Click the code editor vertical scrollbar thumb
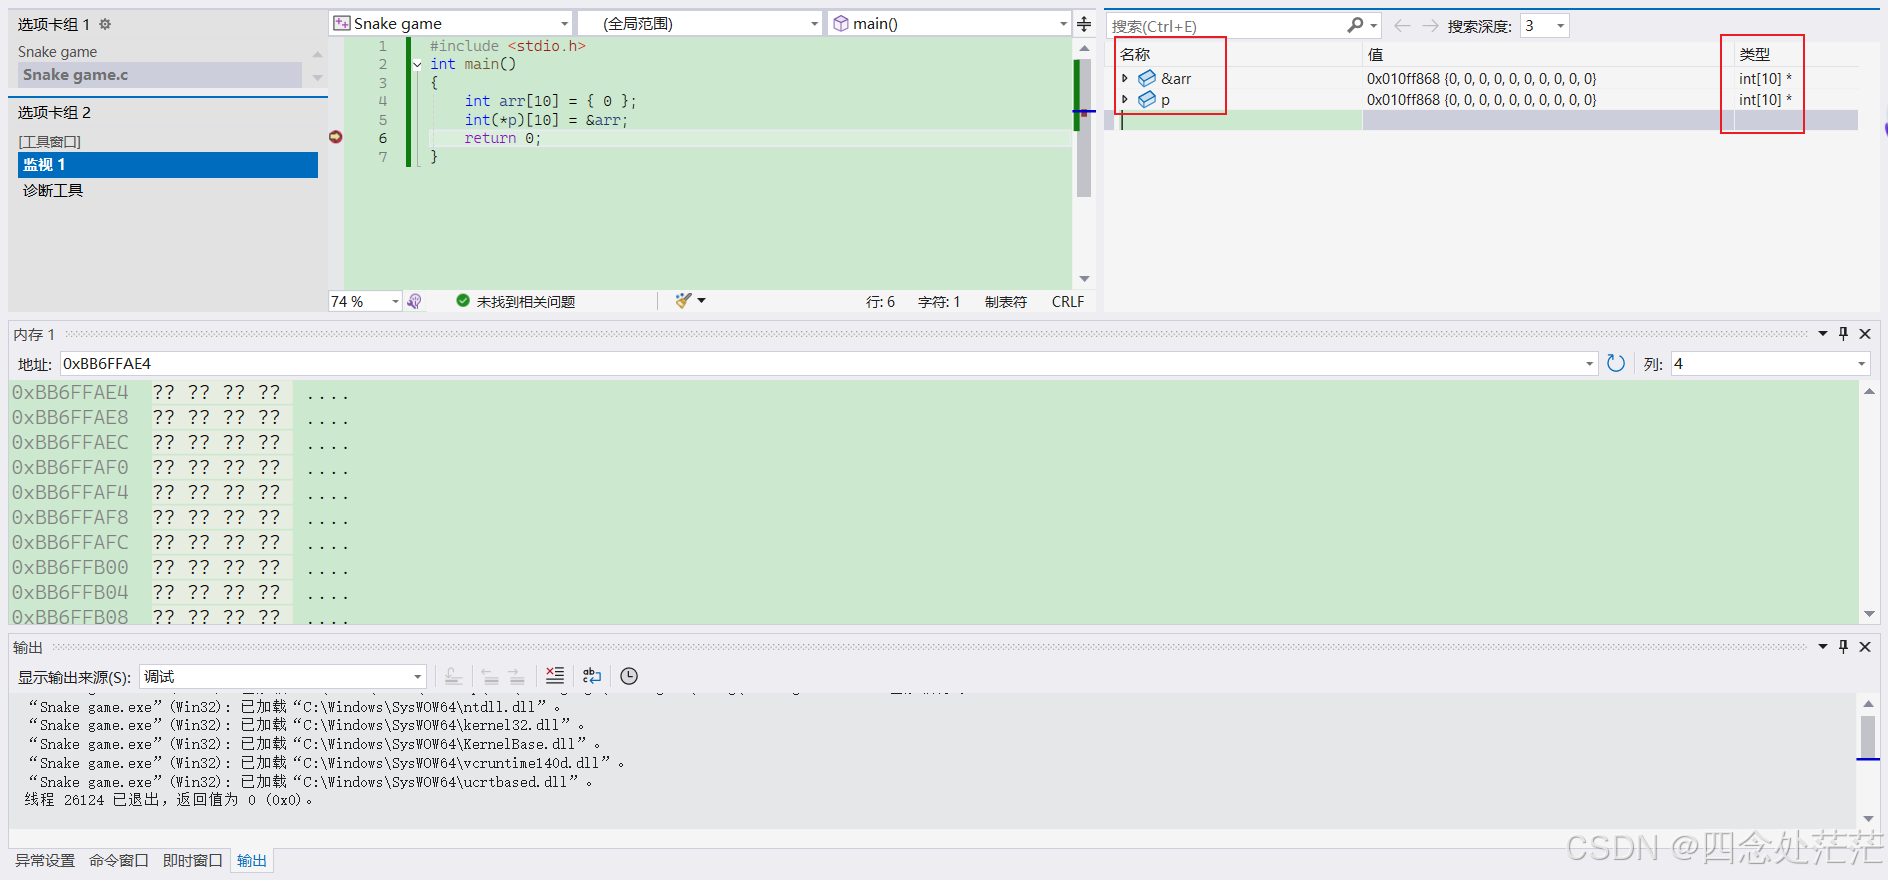The image size is (1888, 880). (1084, 128)
